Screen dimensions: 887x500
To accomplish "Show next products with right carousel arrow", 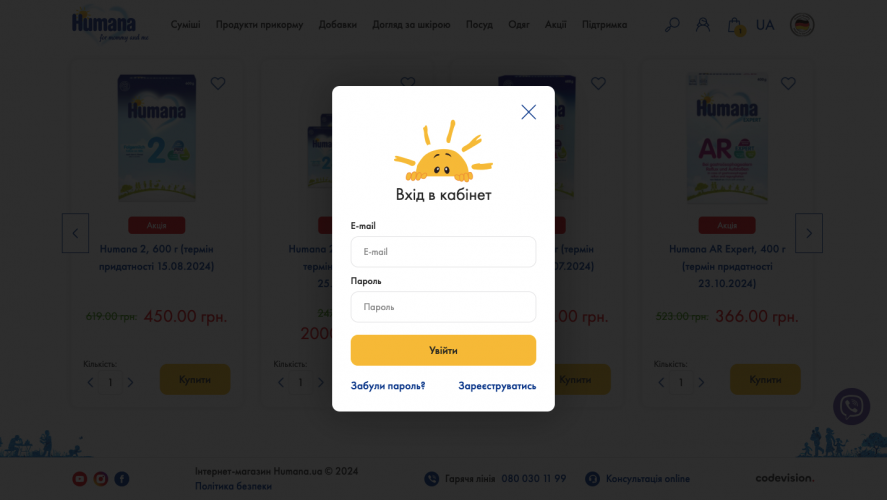I will (x=809, y=233).
